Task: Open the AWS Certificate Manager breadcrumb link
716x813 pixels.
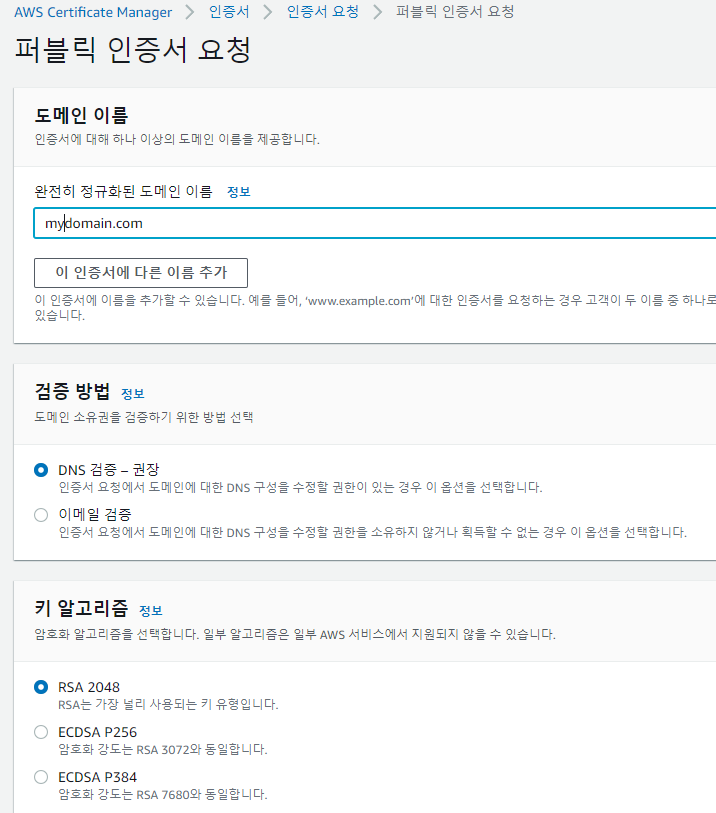Action: pos(93,12)
